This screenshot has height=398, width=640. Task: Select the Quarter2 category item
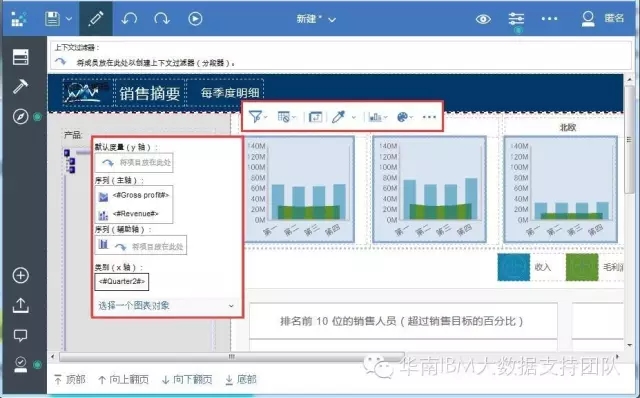click(x=122, y=282)
